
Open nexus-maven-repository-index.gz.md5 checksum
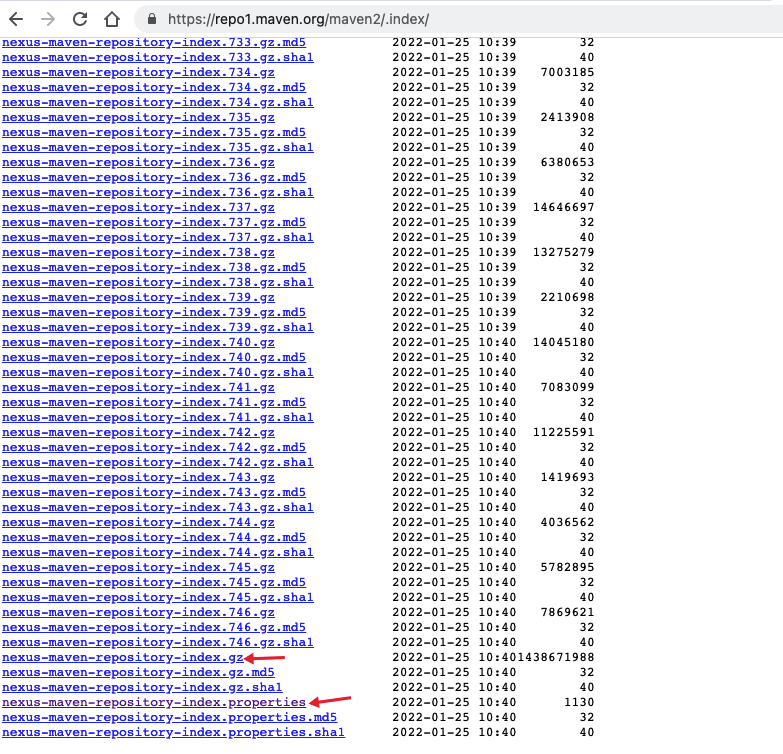point(138,673)
